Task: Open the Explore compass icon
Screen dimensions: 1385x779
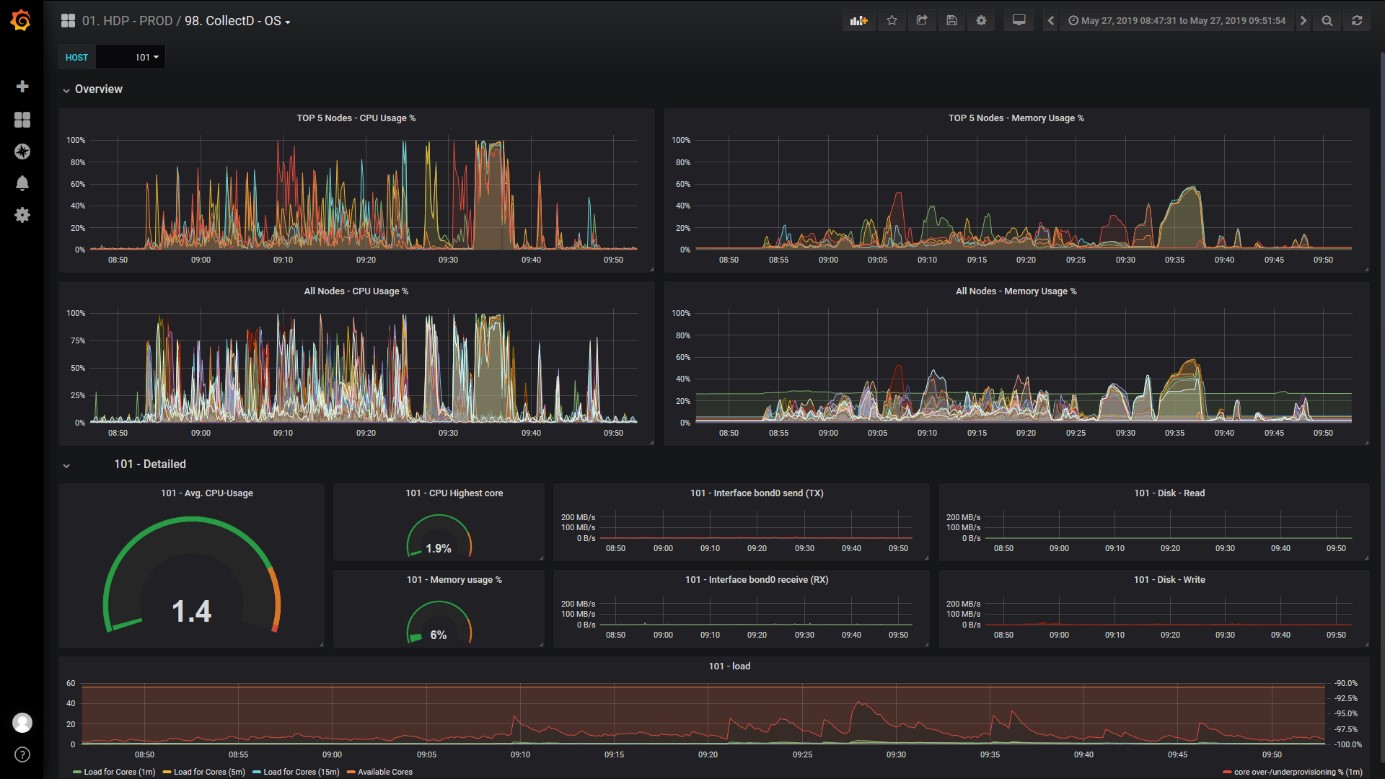Action: (x=22, y=152)
